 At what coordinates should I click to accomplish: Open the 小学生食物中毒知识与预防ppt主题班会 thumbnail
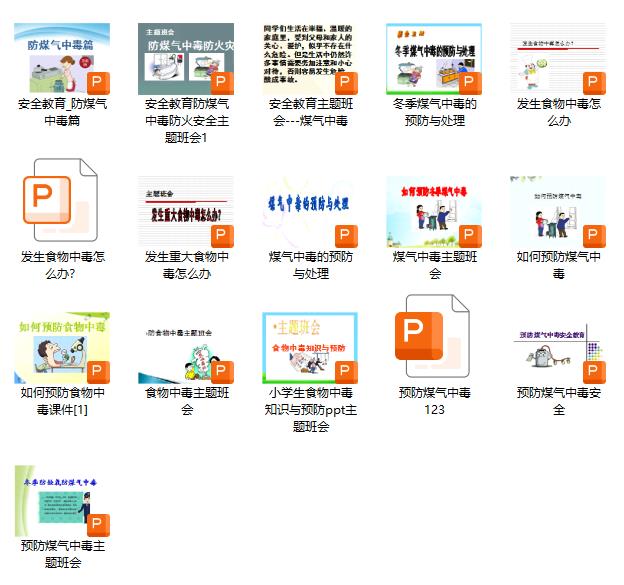[x=310, y=347]
